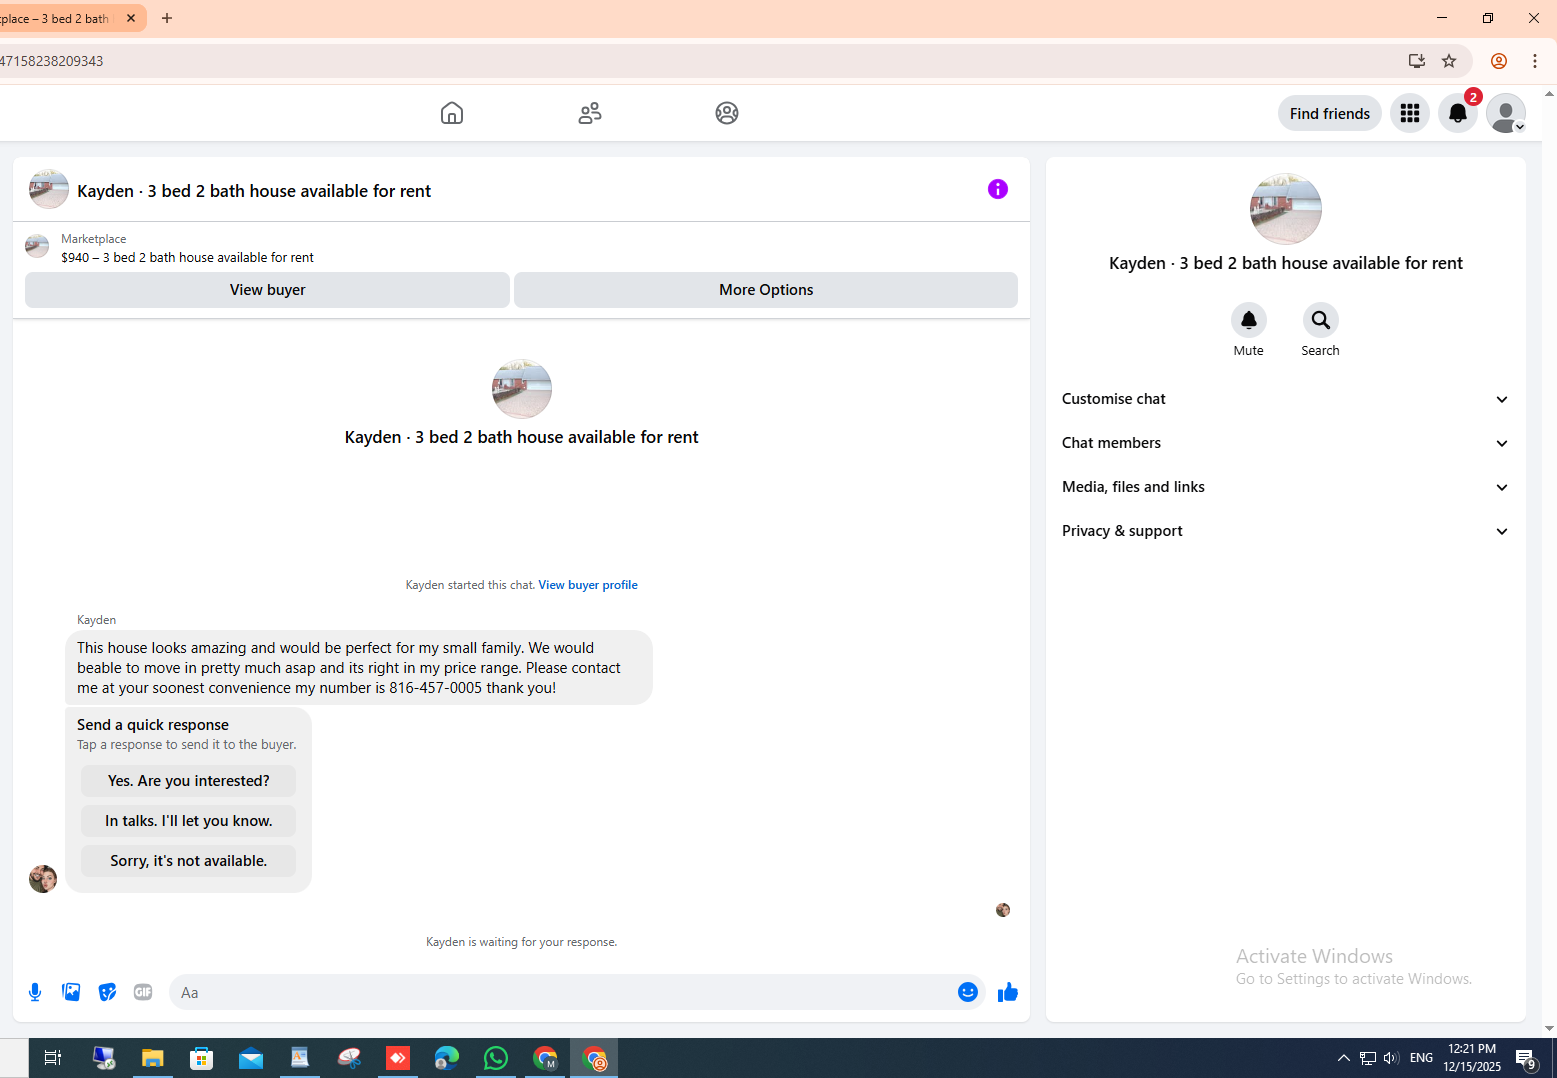Screen dimensions: 1557x1078
Task: Open the volume control in system tray
Action: click(1391, 1058)
